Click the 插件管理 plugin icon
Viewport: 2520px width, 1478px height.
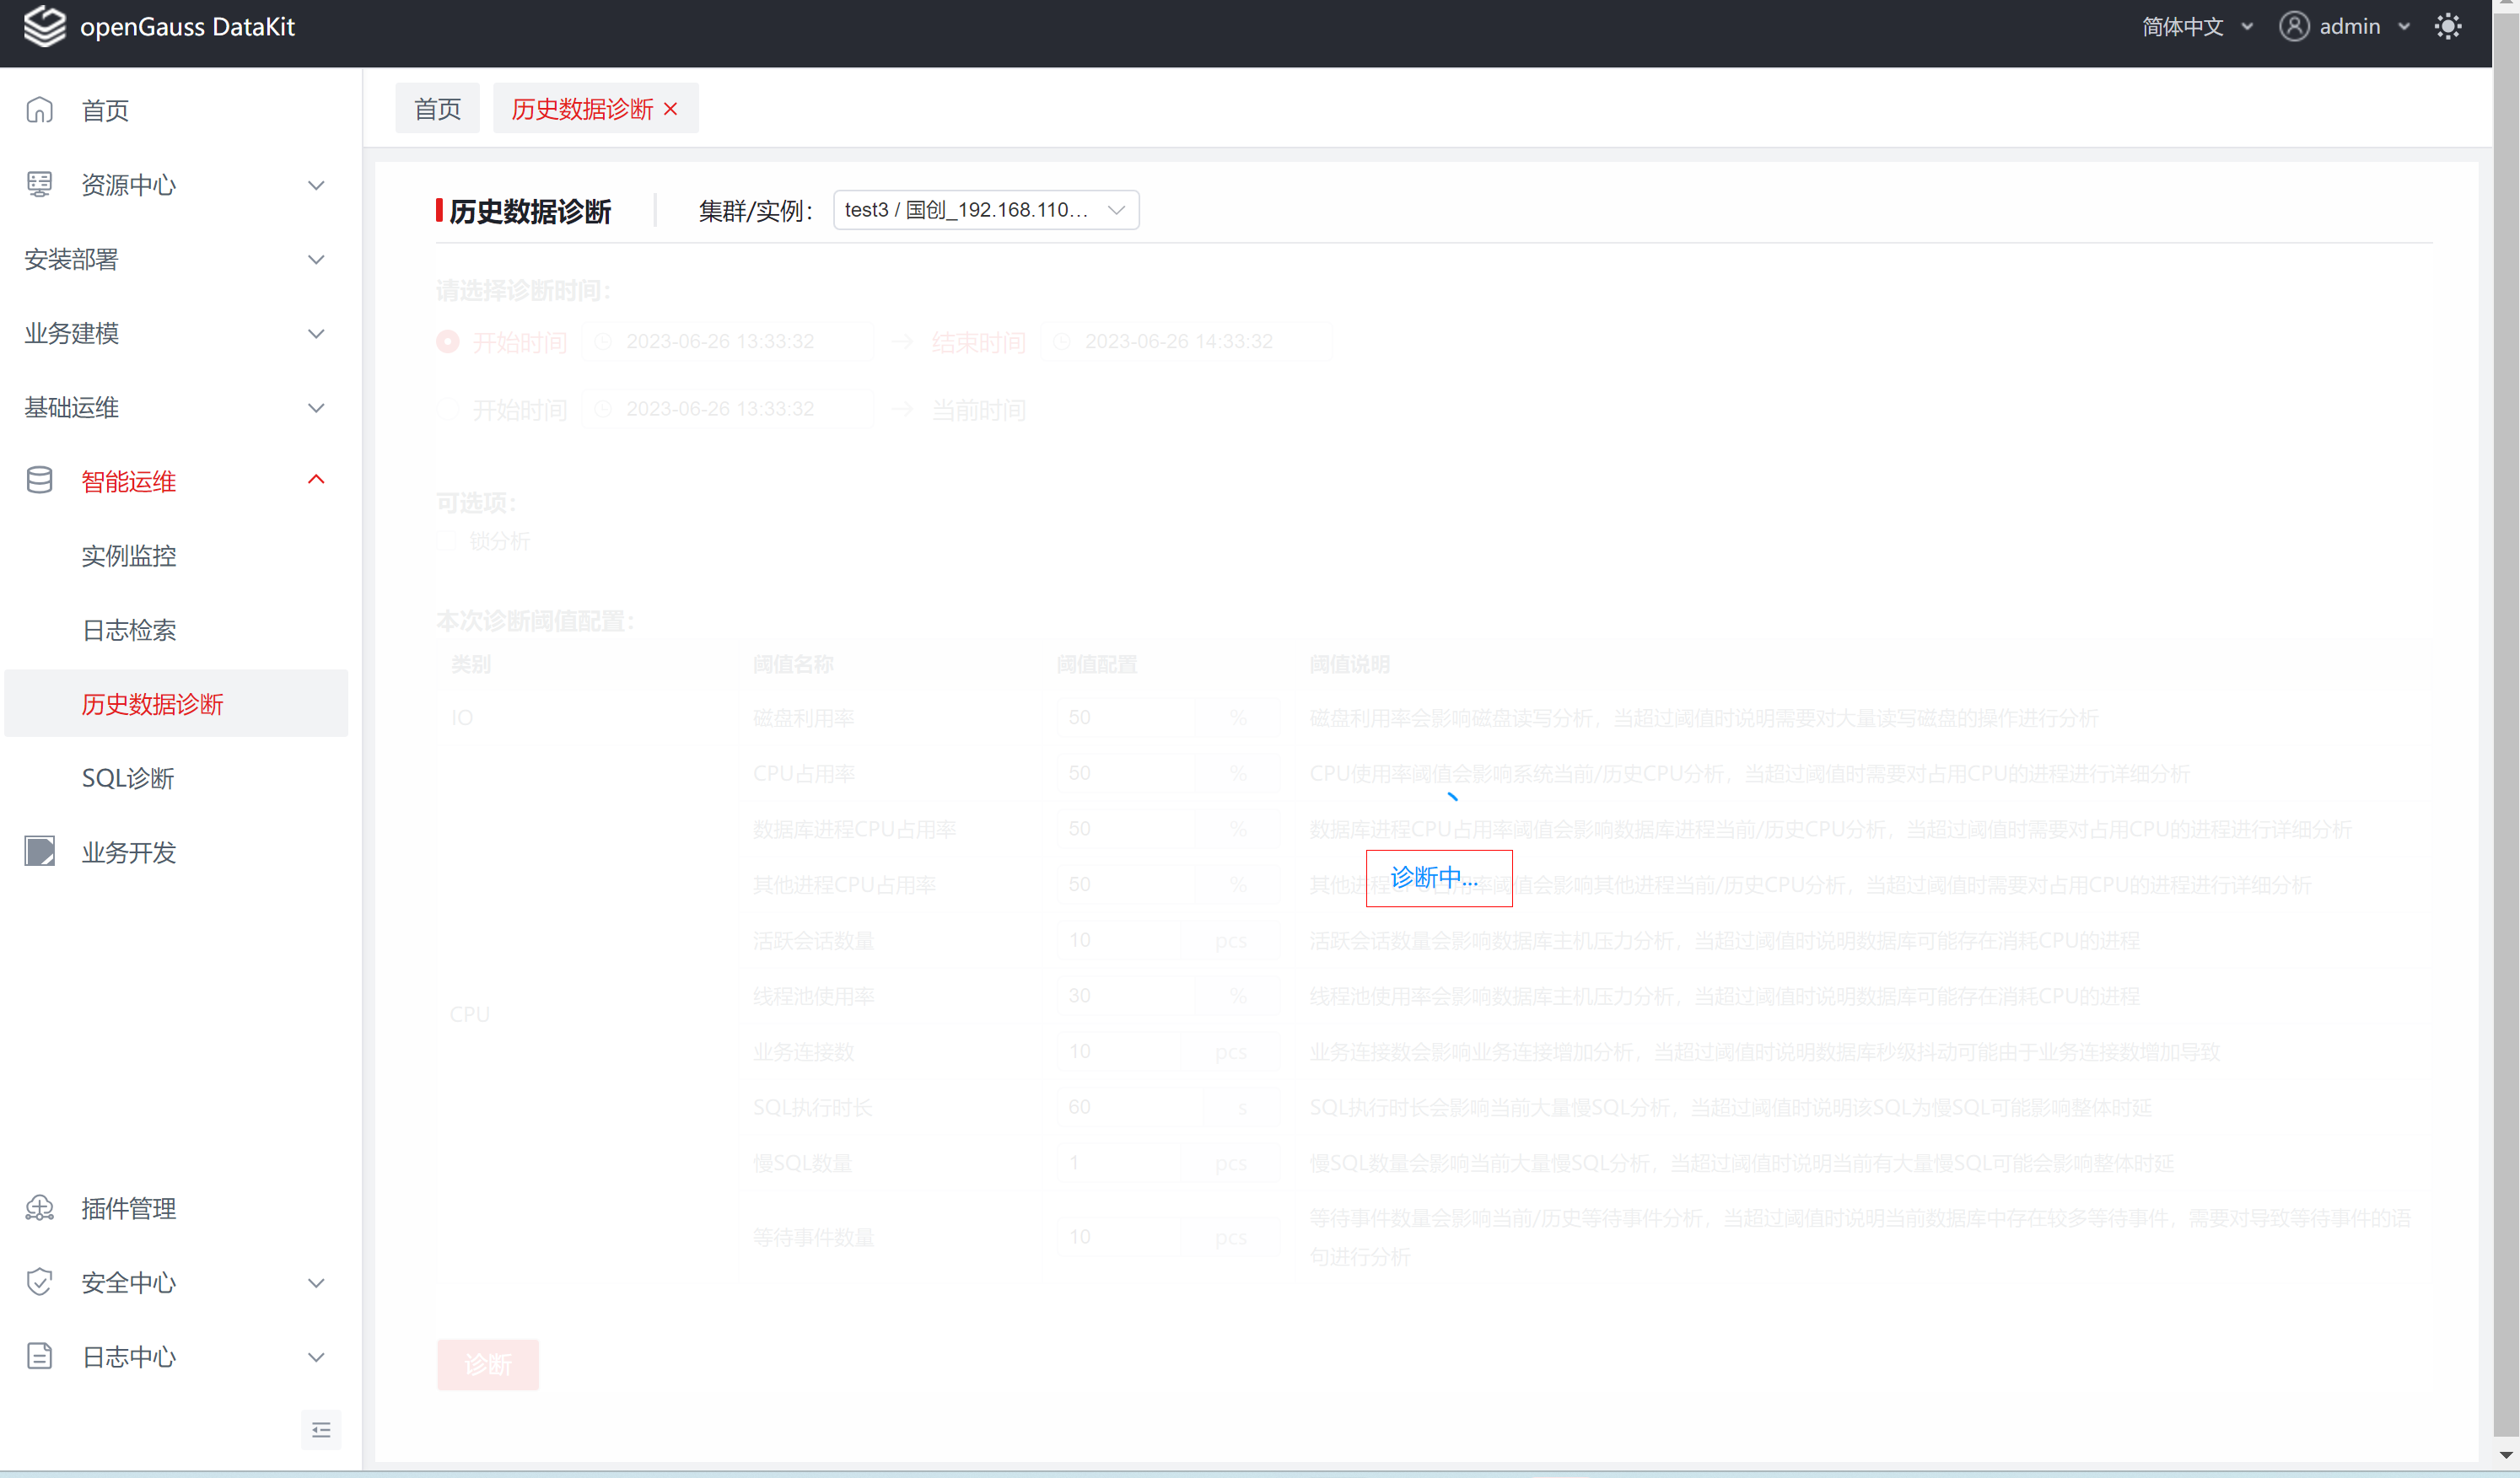(40, 1208)
